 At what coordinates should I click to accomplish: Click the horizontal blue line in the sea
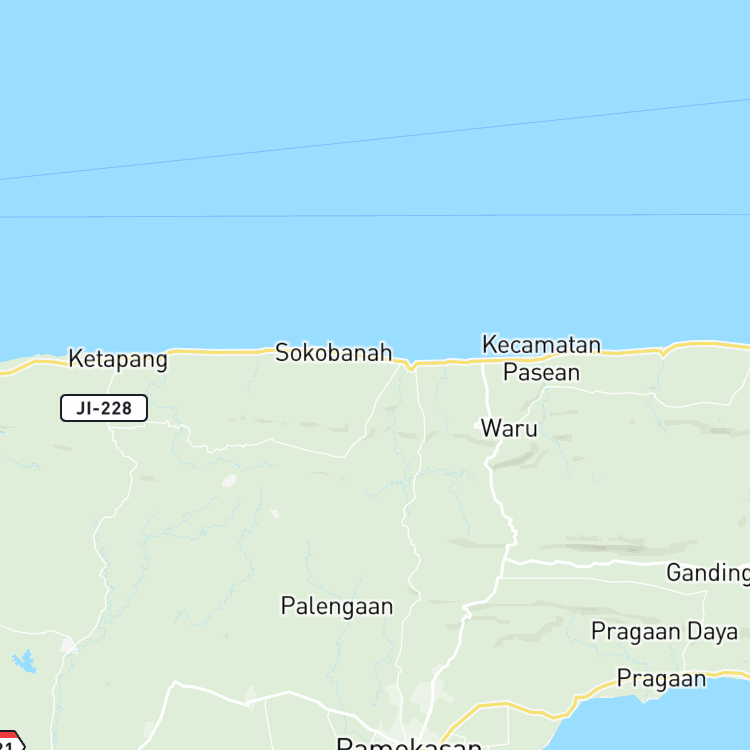(x=375, y=216)
